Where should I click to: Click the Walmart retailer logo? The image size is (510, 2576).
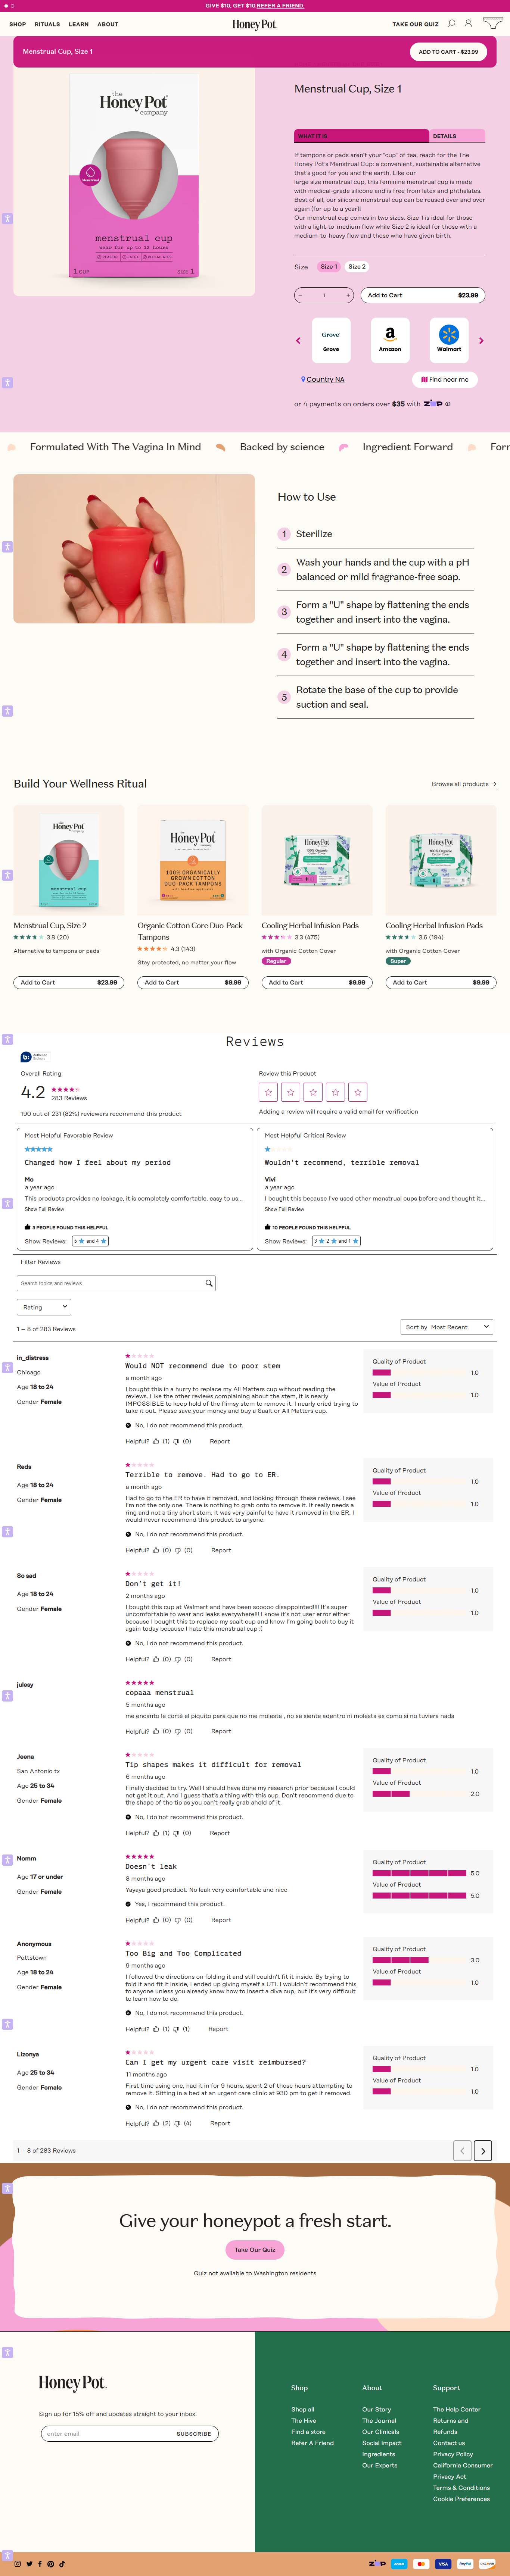[449, 340]
